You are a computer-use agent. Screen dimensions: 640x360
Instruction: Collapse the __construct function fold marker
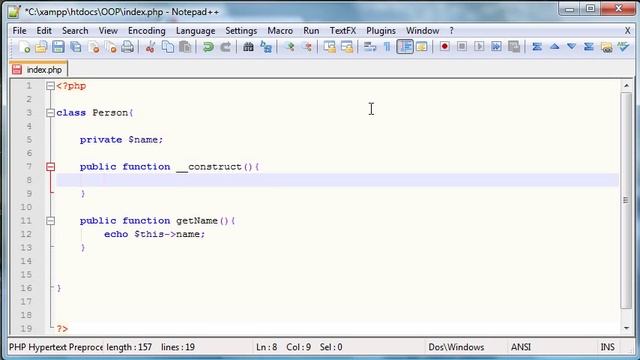pyautogui.click(x=50, y=167)
